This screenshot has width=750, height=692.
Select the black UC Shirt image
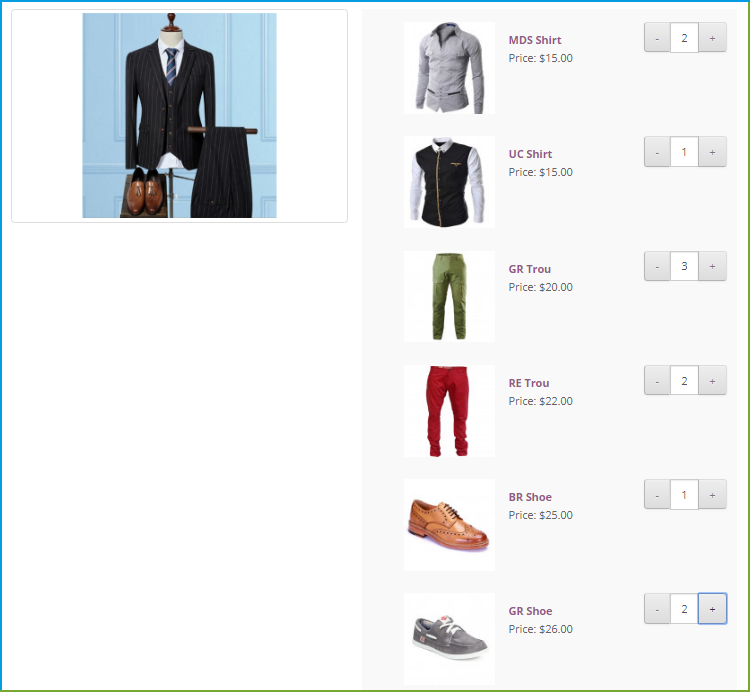tap(449, 182)
